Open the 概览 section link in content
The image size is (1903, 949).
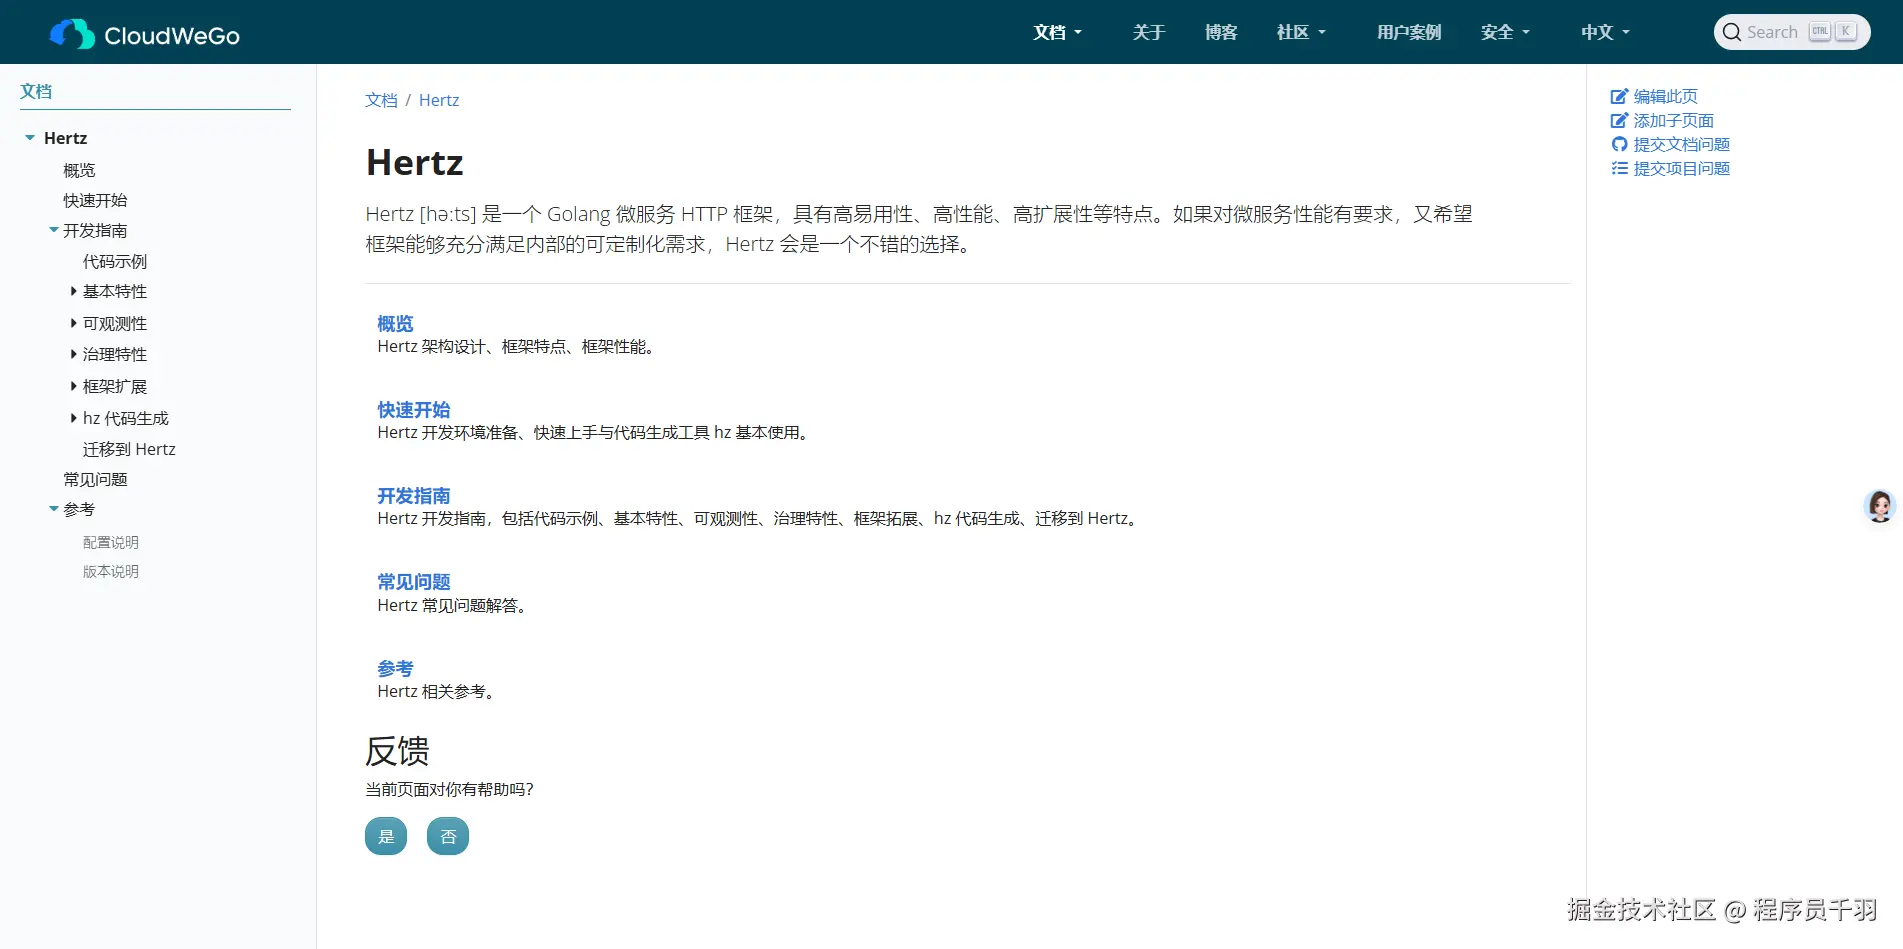[x=395, y=323]
